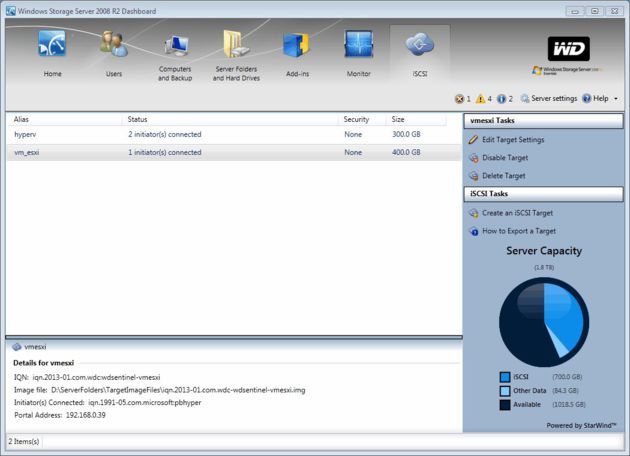Click the vmesxi Tasks header

tap(544, 121)
